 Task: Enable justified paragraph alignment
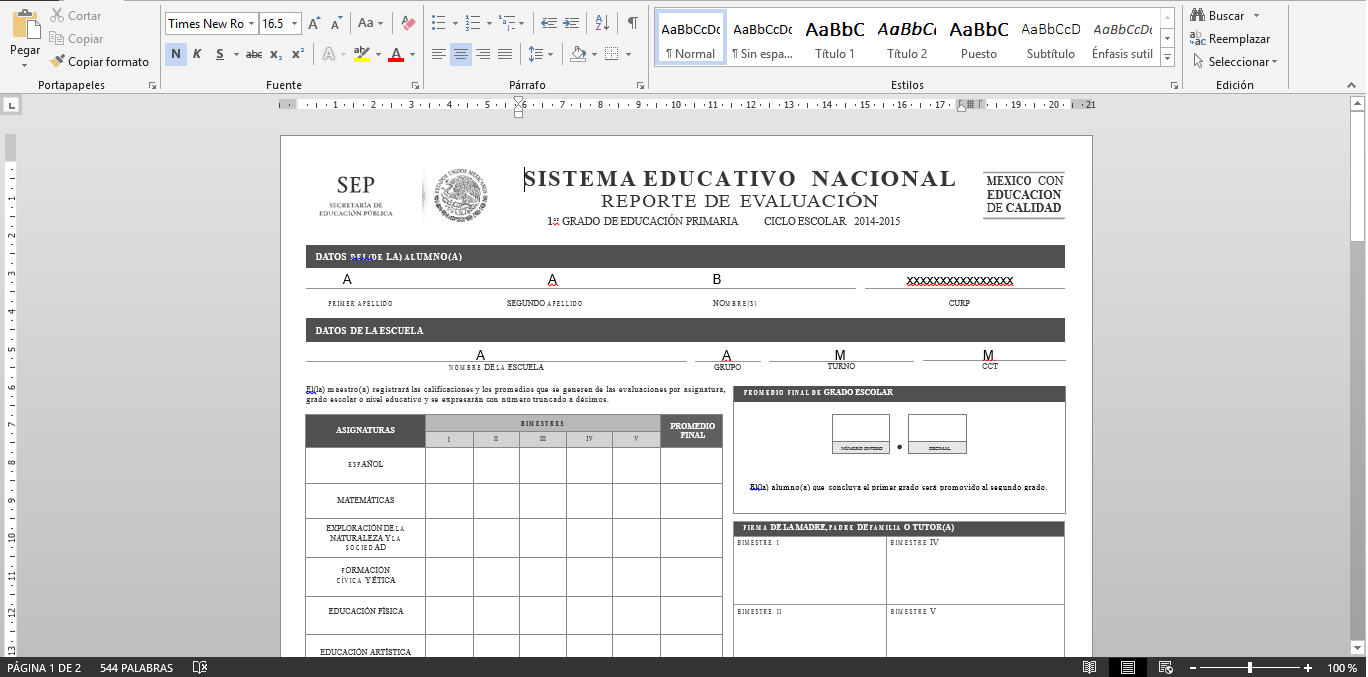tap(505, 54)
